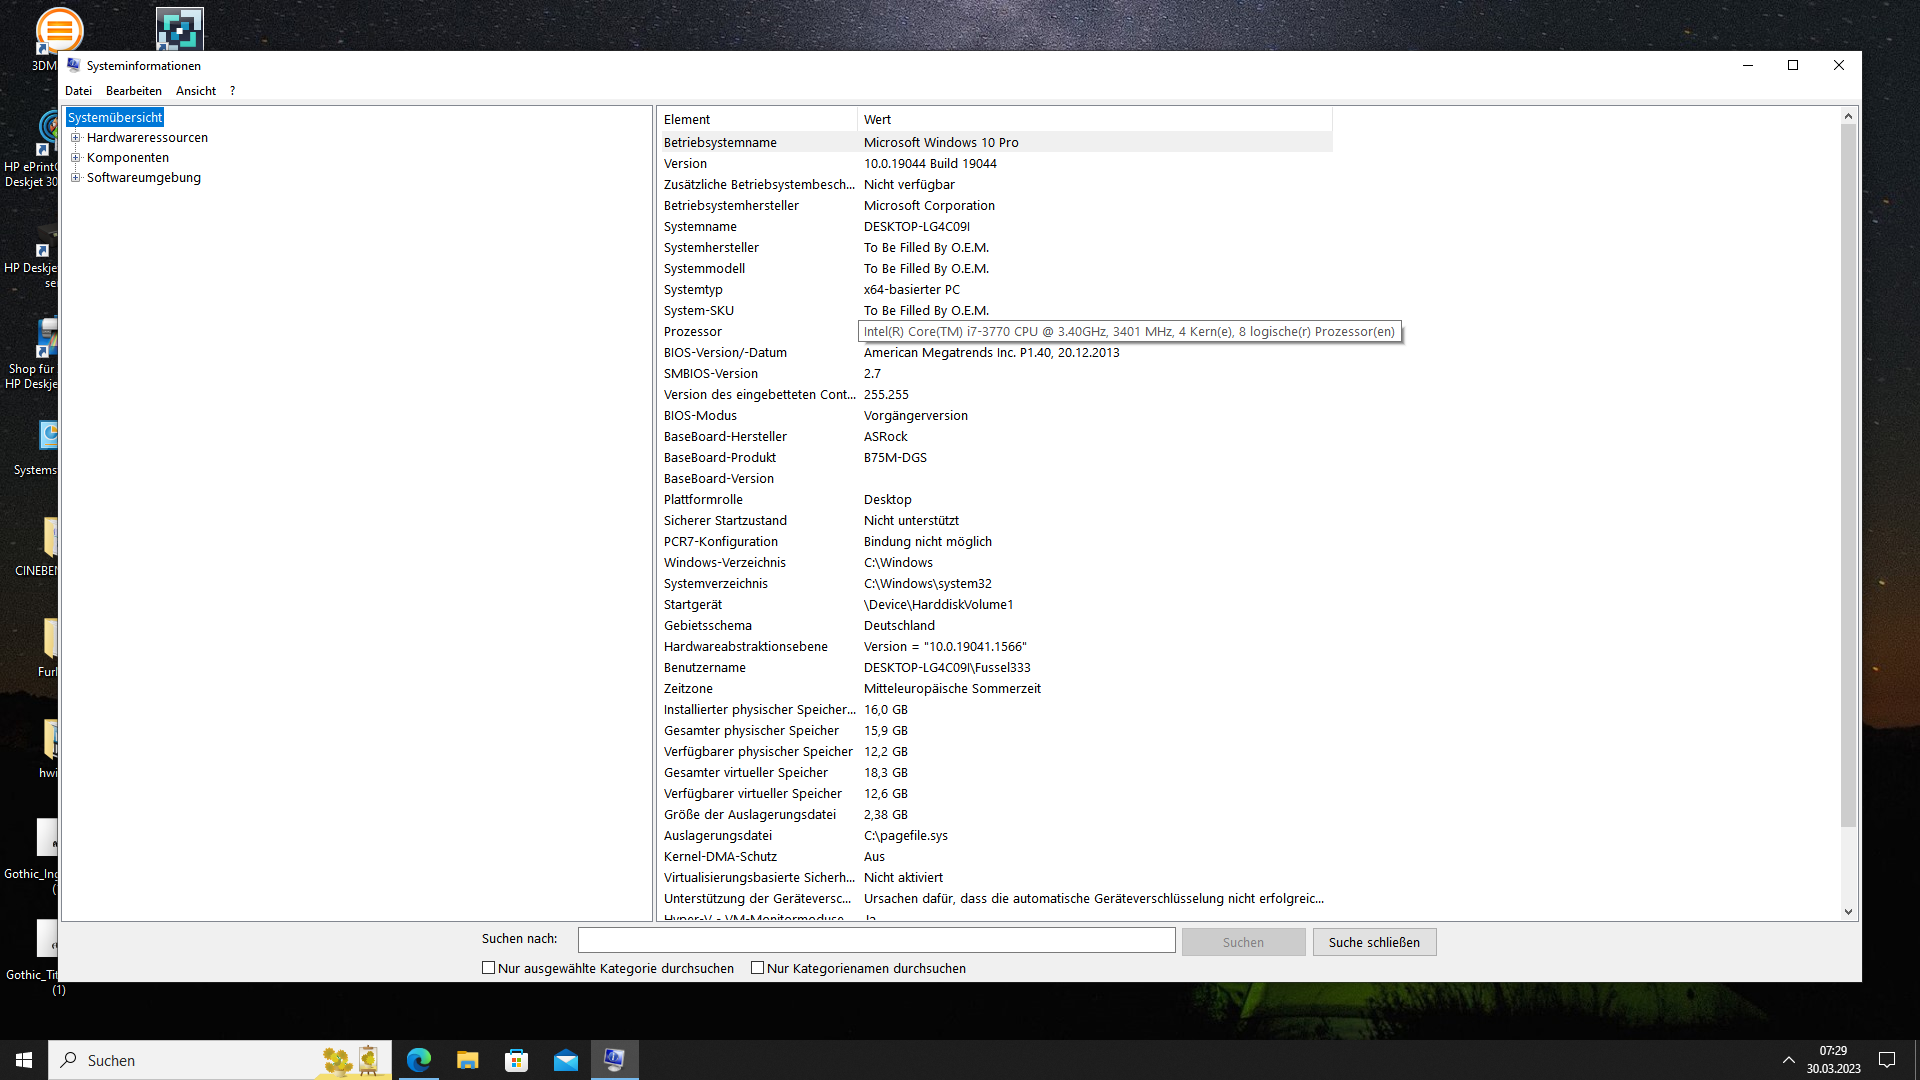
Task: Click the 'Suchen nach' input field
Action: coord(876,940)
